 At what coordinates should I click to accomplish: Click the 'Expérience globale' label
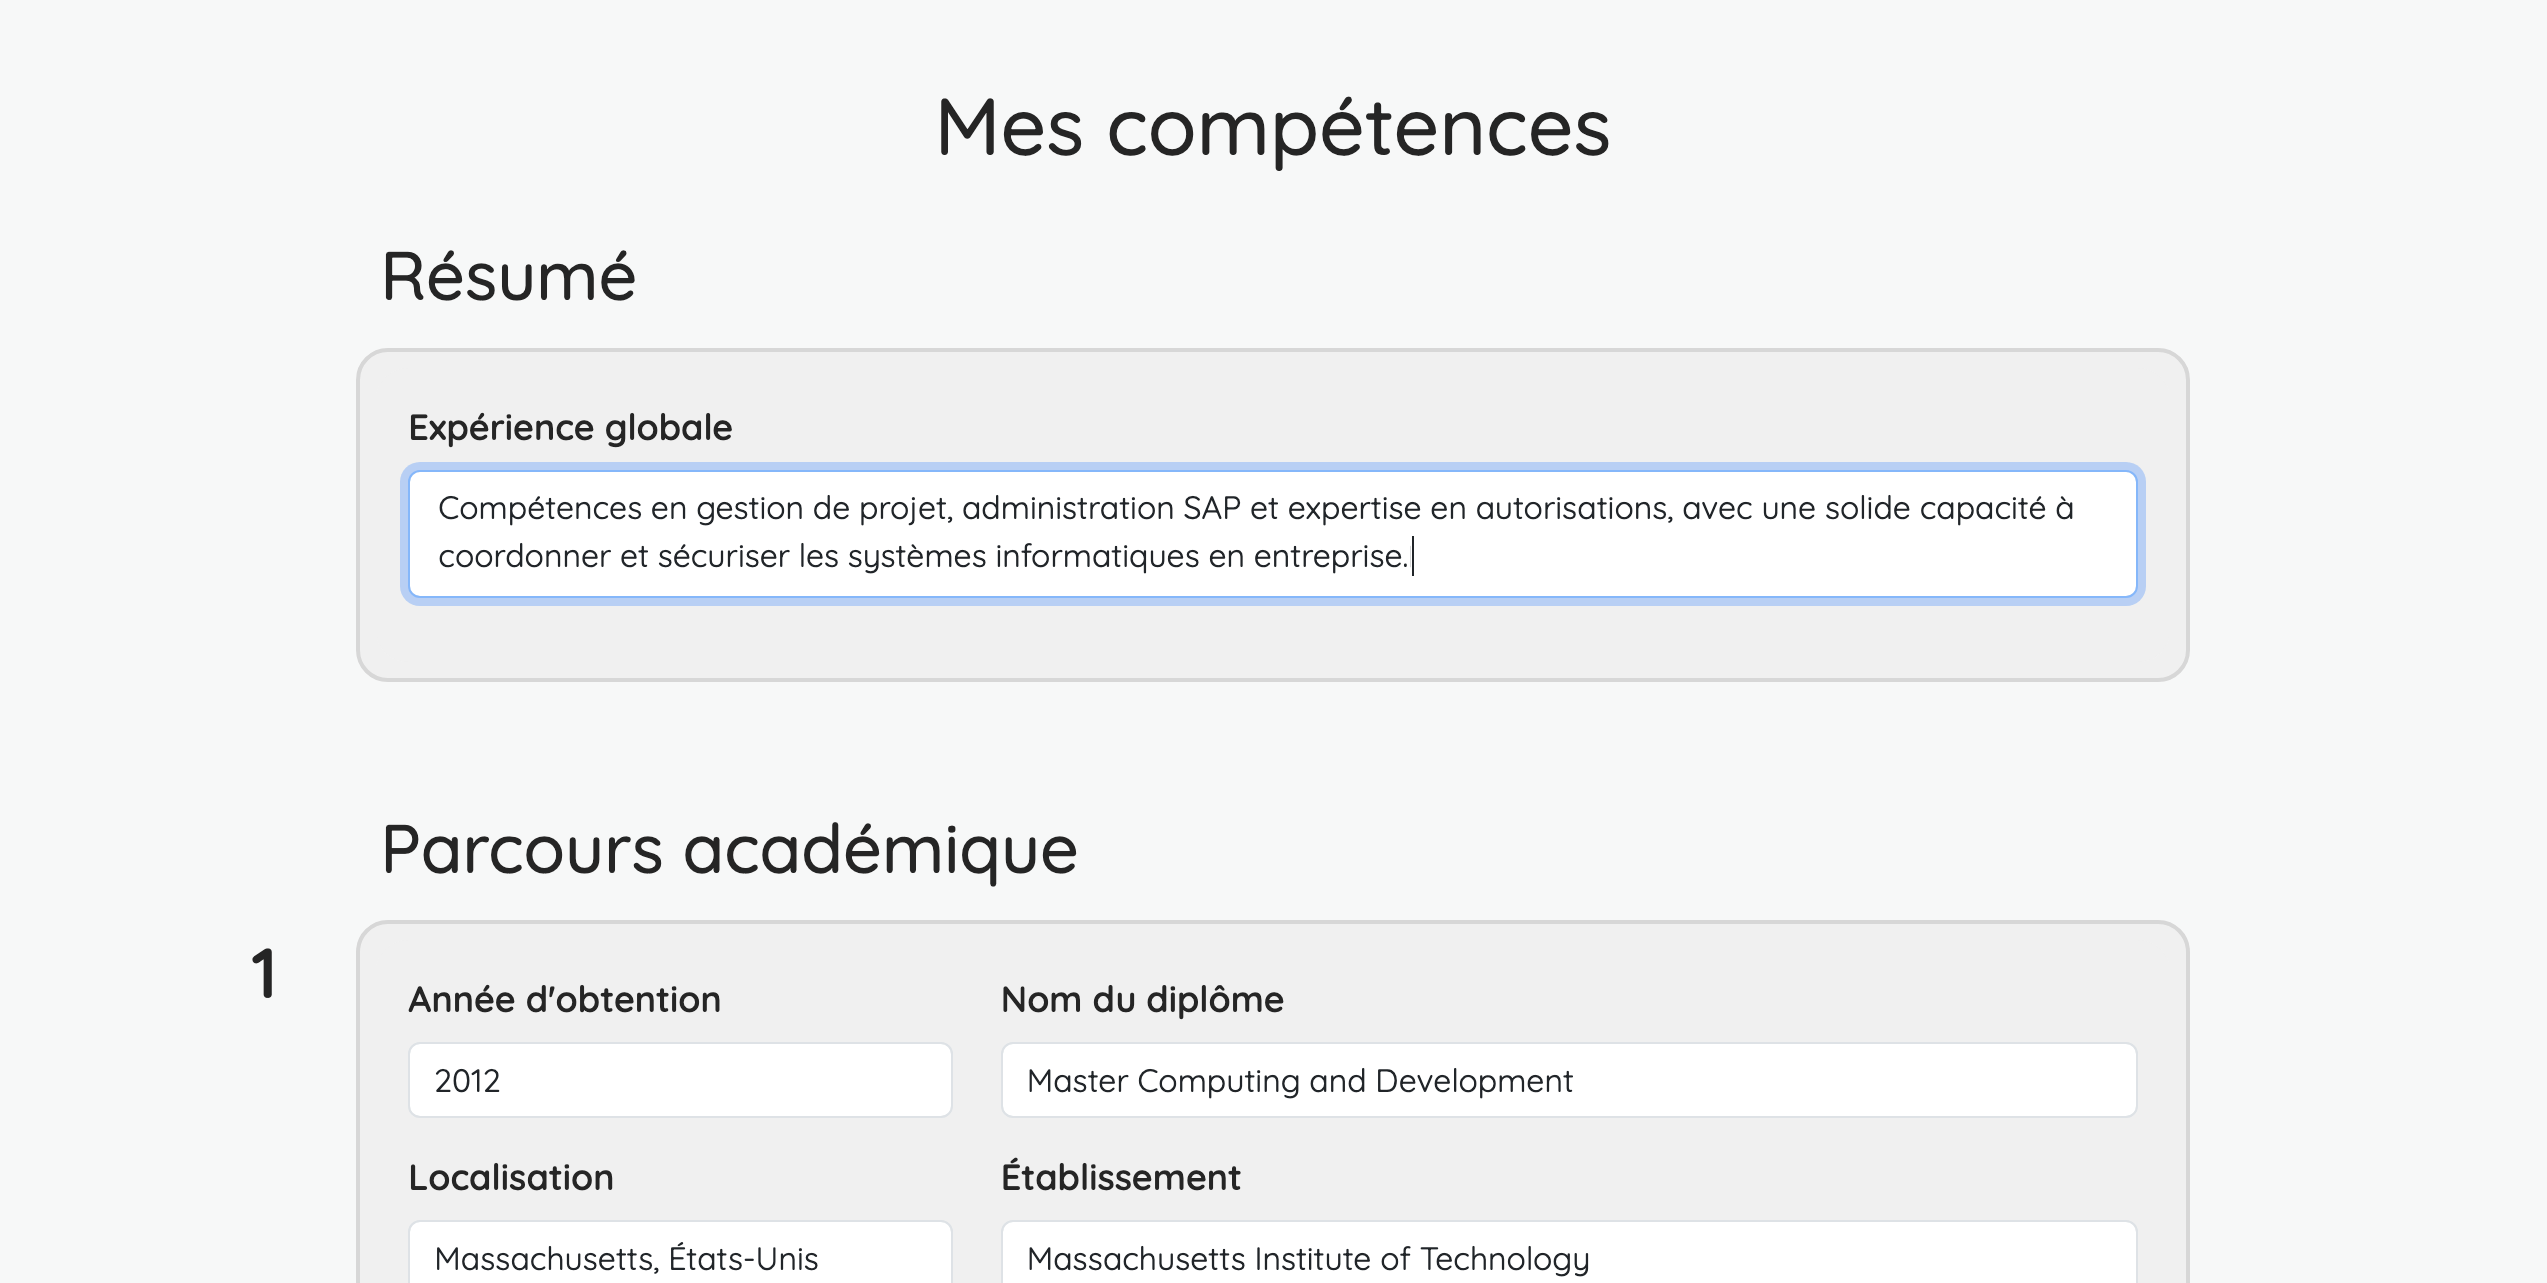pos(570,428)
